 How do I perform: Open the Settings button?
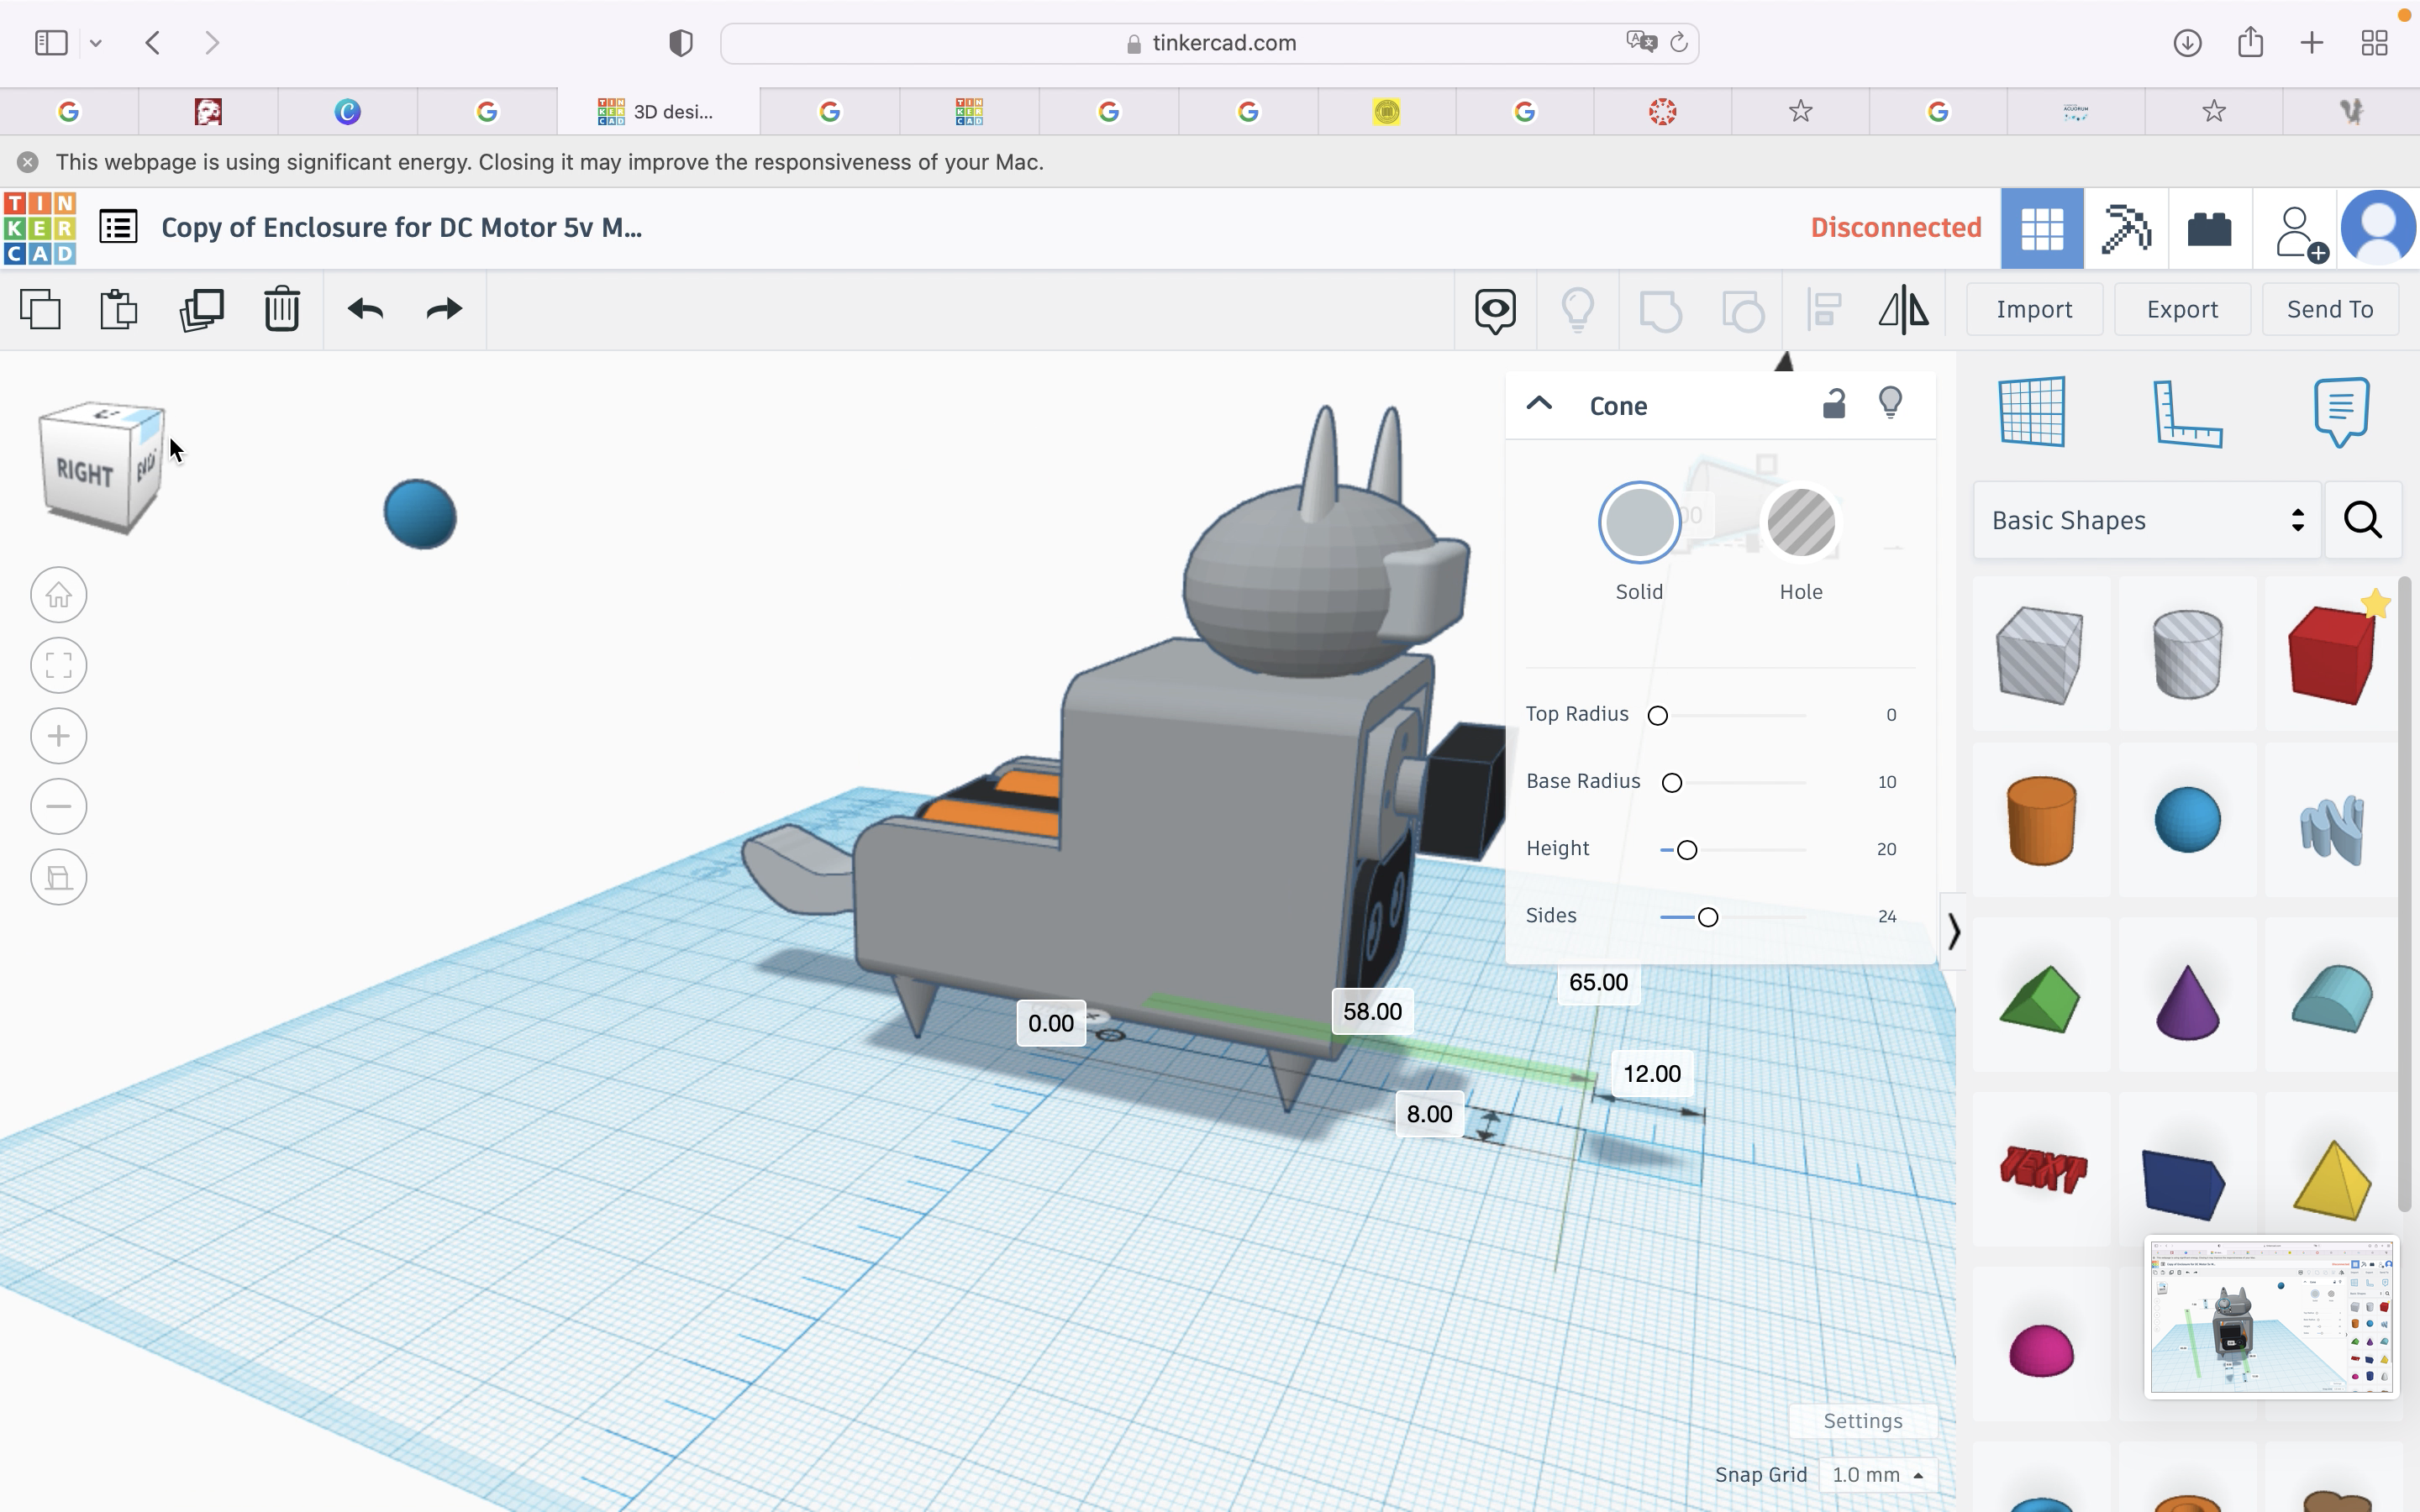pyautogui.click(x=1862, y=1421)
